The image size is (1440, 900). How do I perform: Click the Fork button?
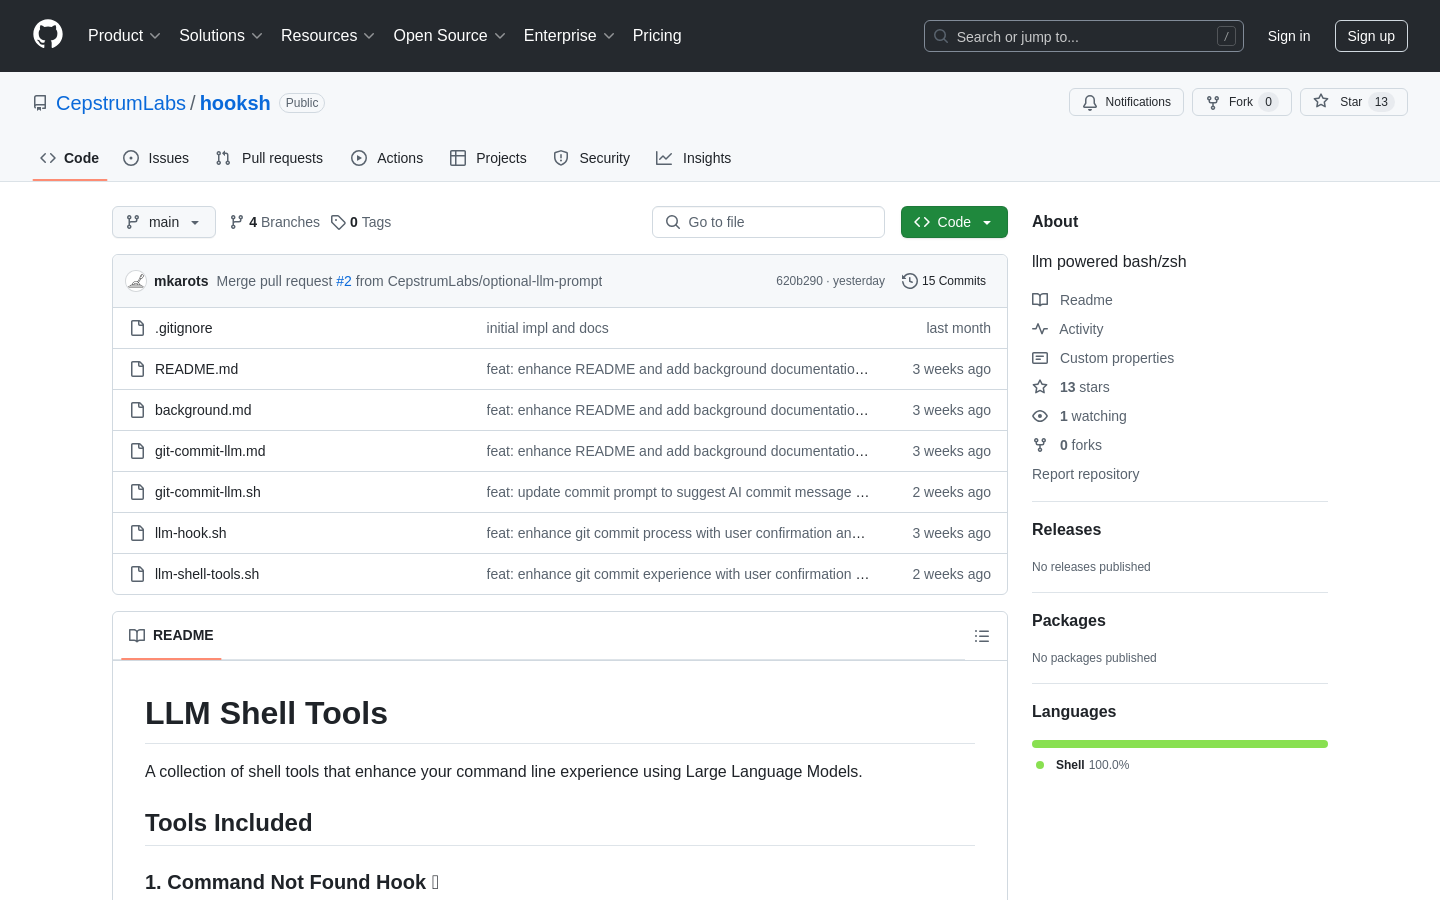(1242, 102)
